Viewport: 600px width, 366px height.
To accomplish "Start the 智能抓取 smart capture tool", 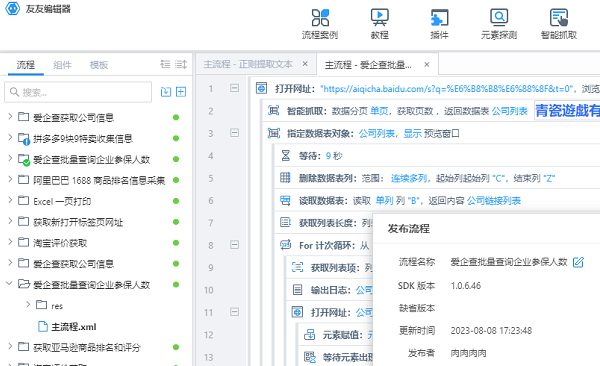I will pyautogui.click(x=559, y=24).
